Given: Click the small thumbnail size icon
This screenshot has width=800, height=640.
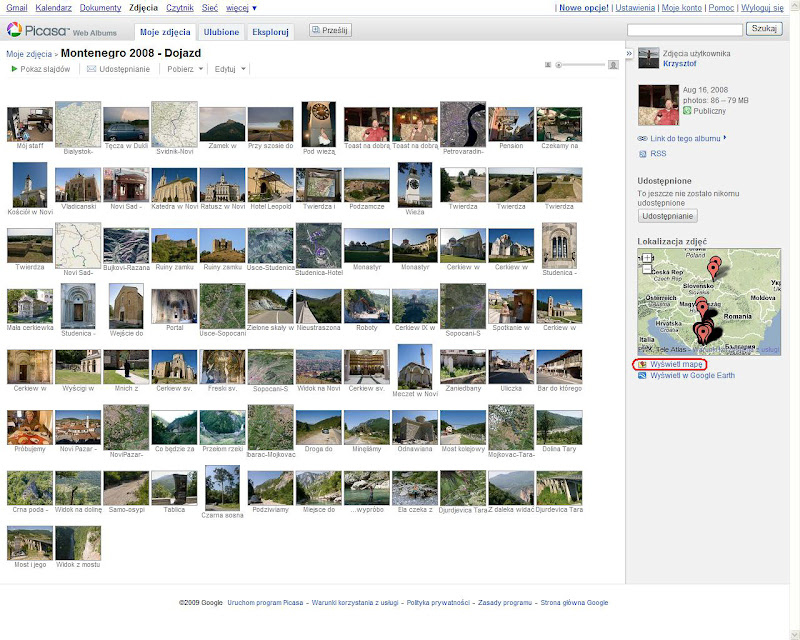Looking at the screenshot, I should [x=548, y=64].
